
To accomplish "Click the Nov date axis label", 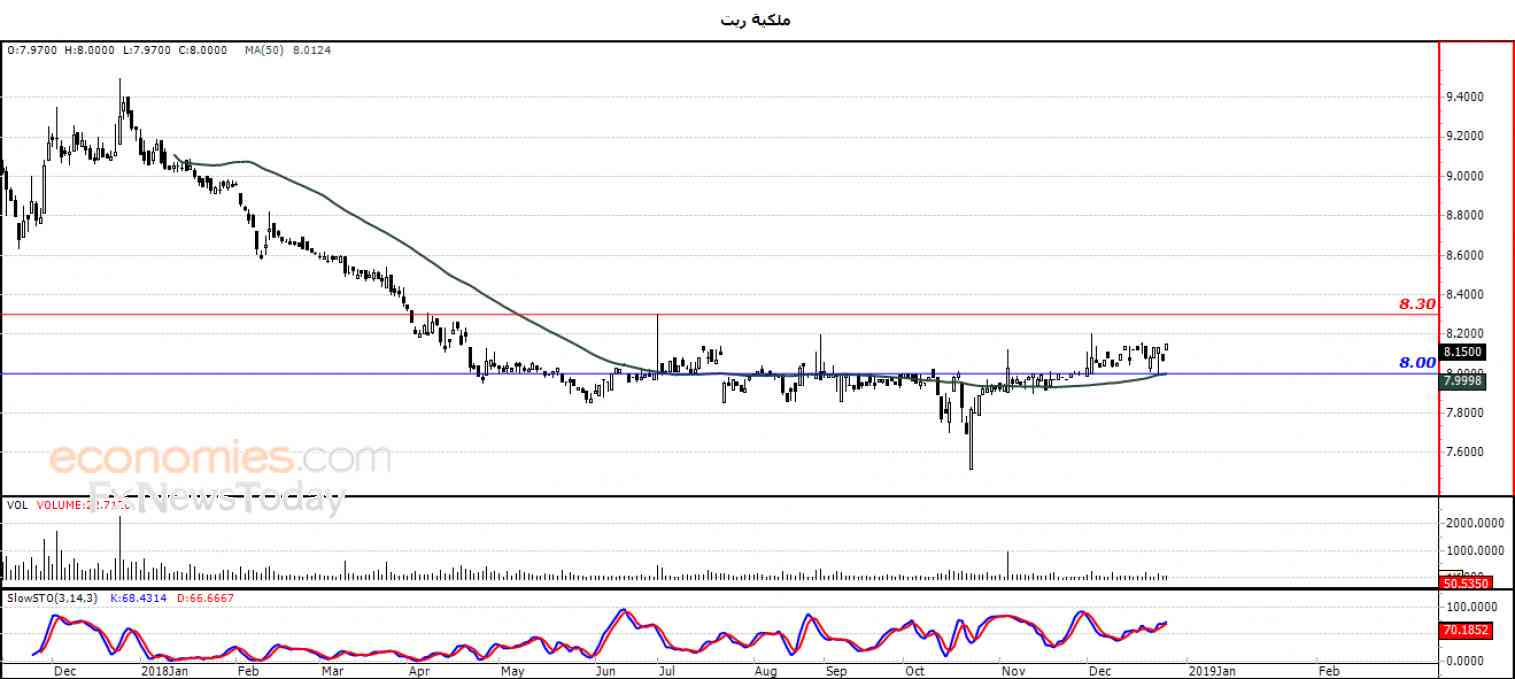I will pyautogui.click(x=1014, y=671).
